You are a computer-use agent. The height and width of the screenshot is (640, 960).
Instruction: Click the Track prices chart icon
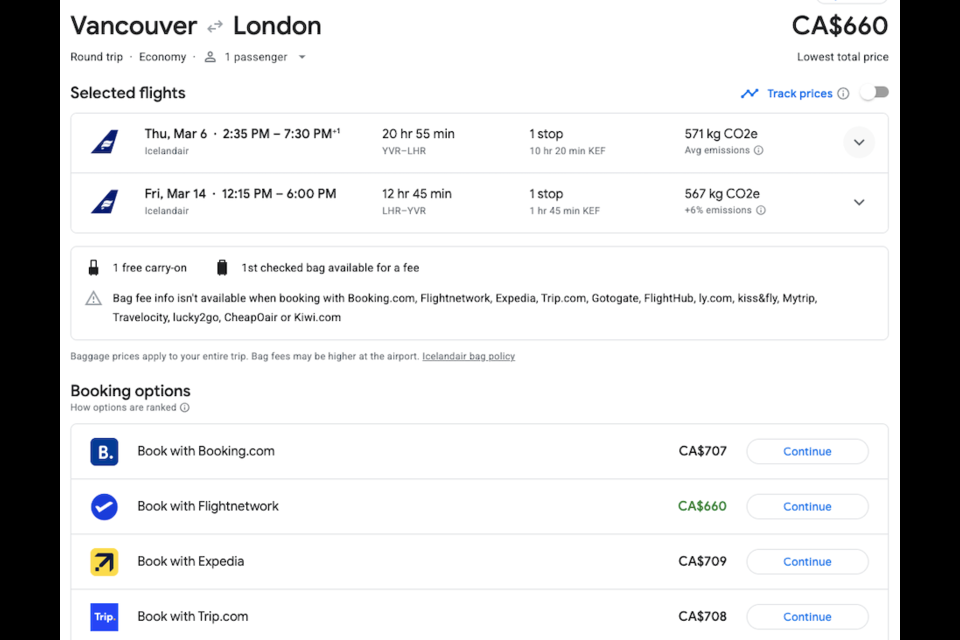point(749,94)
